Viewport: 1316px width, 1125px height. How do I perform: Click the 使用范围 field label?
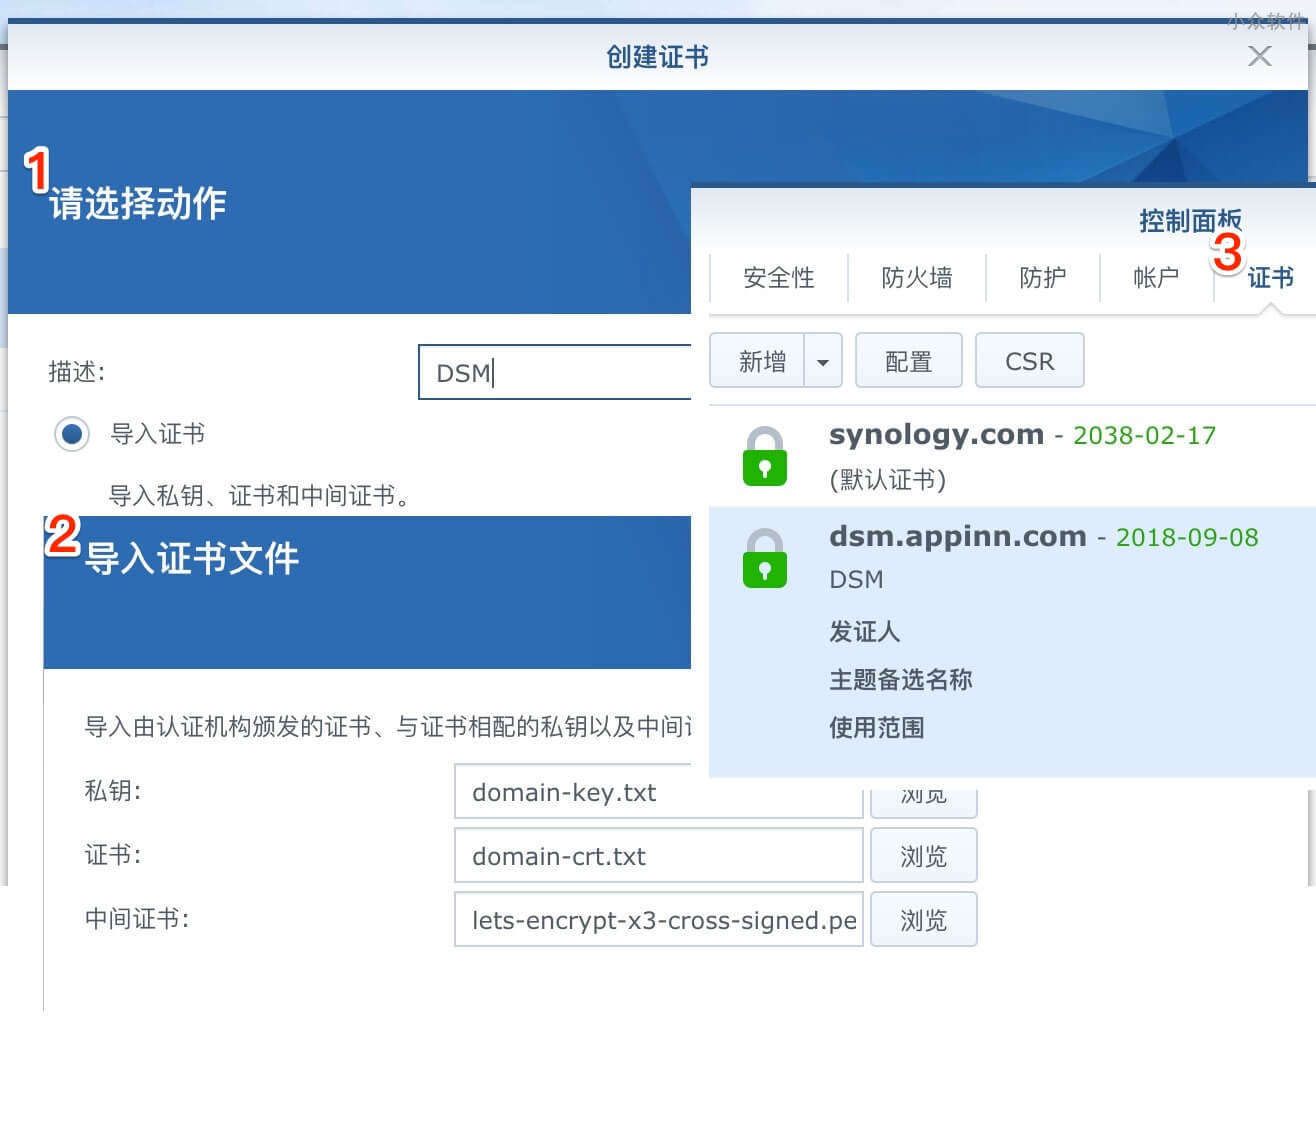click(x=877, y=728)
